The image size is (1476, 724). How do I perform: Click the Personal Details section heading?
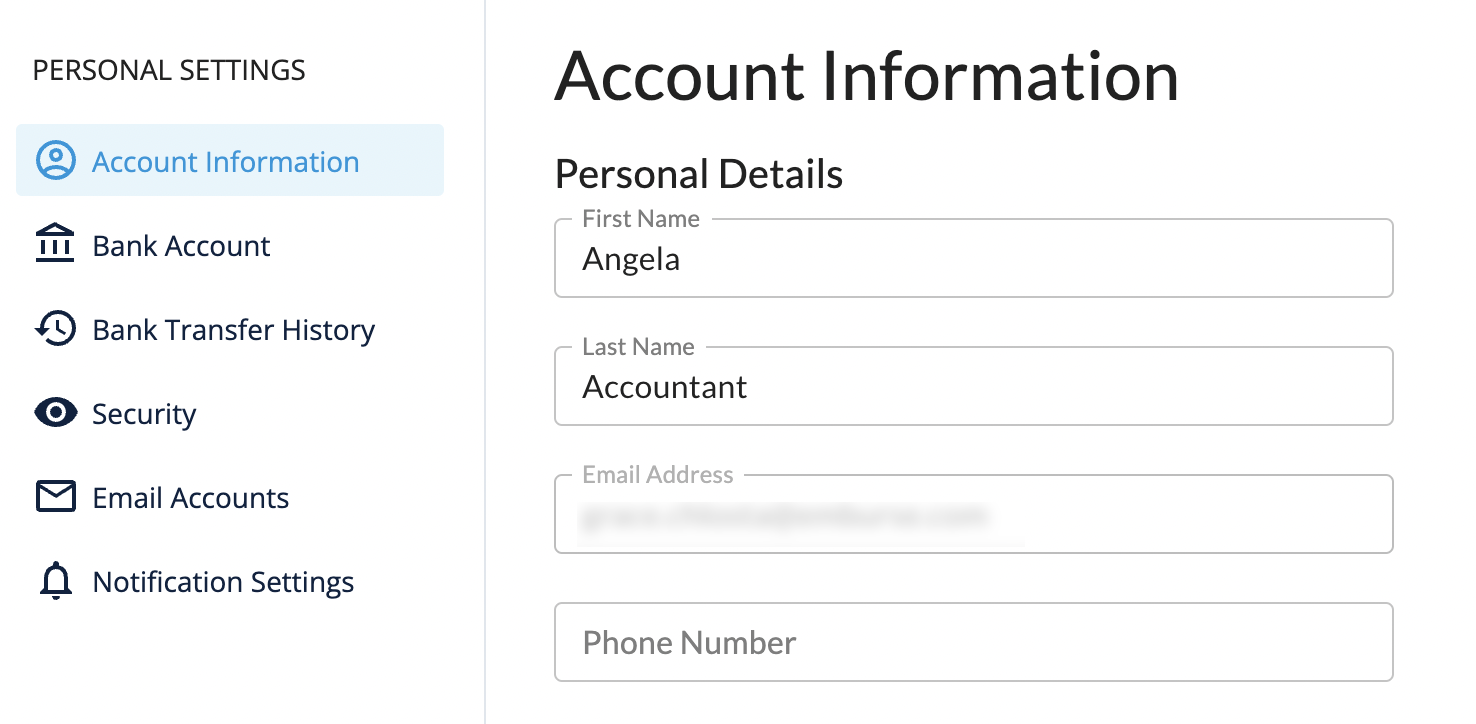pyautogui.click(x=698, y=174)
